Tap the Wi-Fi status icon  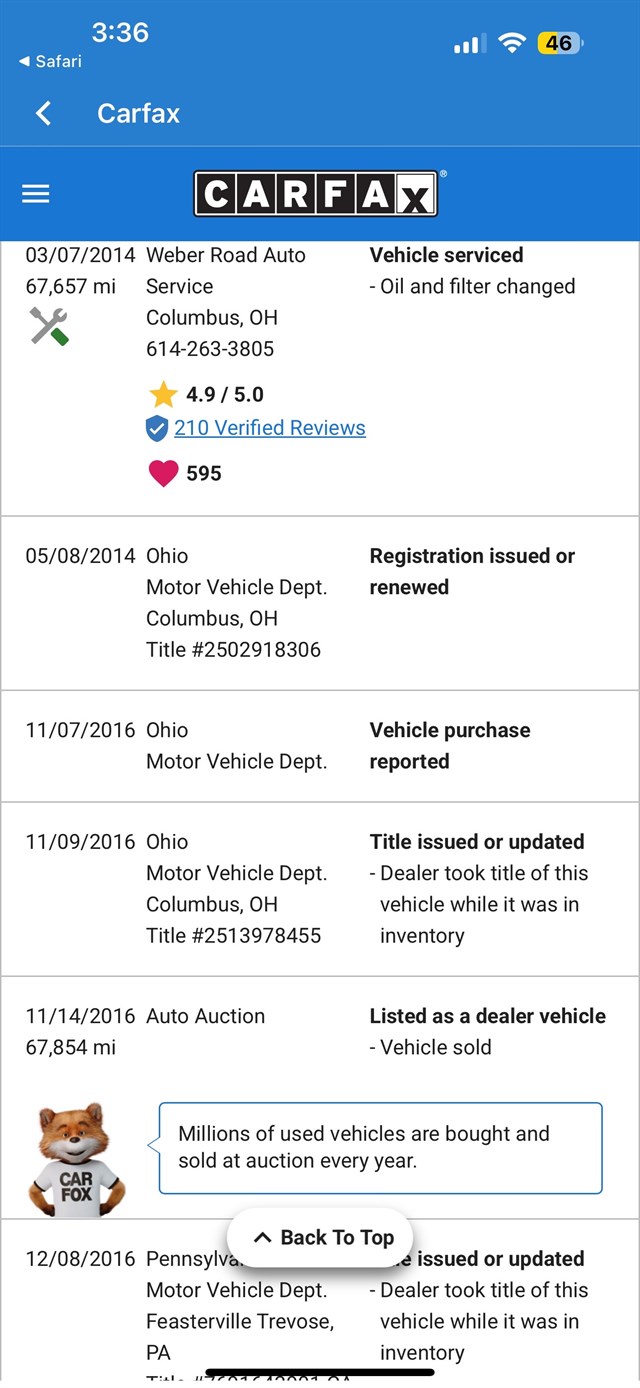[512, 43]
